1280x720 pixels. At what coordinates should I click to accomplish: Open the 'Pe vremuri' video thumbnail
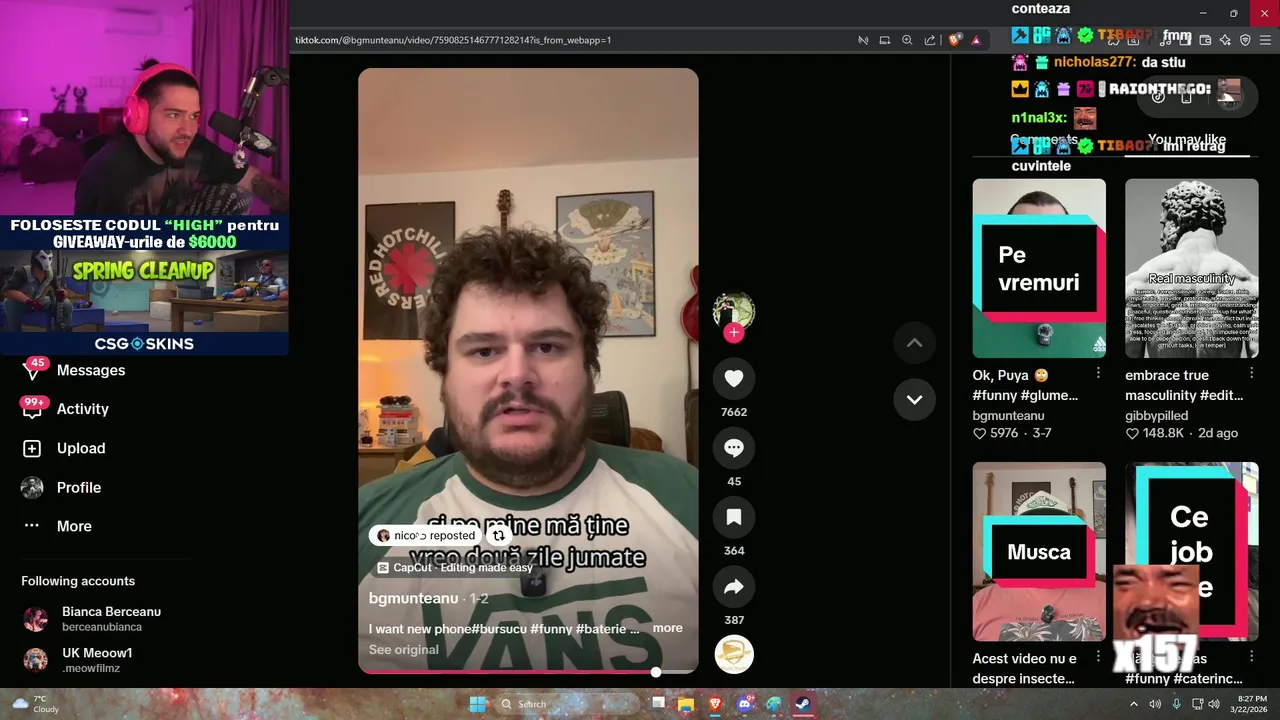[x=1039, y=268]
